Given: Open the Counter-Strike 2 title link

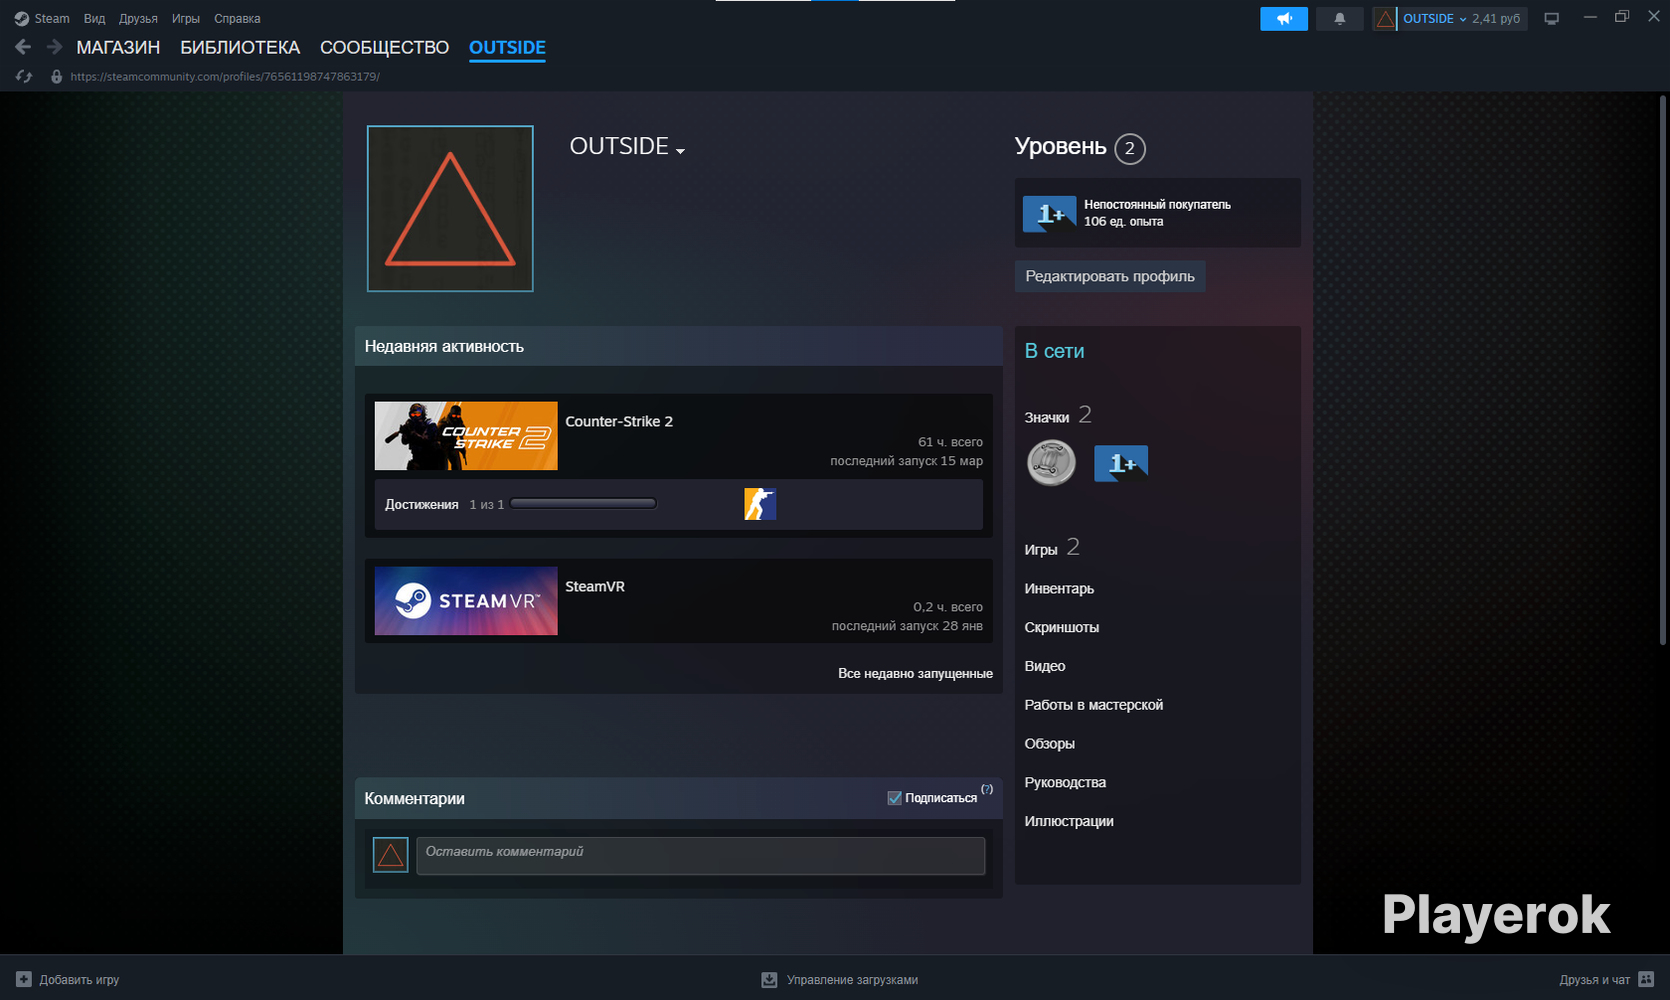Looking at the screenshot, I should pyautogui.click(x=619, y=422).
